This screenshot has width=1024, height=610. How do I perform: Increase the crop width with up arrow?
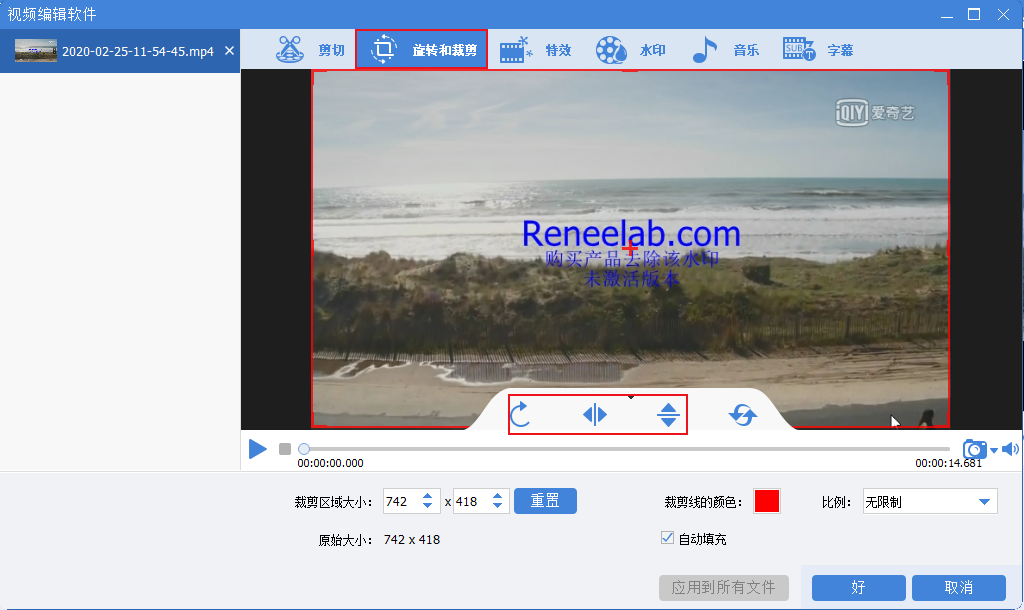pyautogui.click(x=428, y=496)
